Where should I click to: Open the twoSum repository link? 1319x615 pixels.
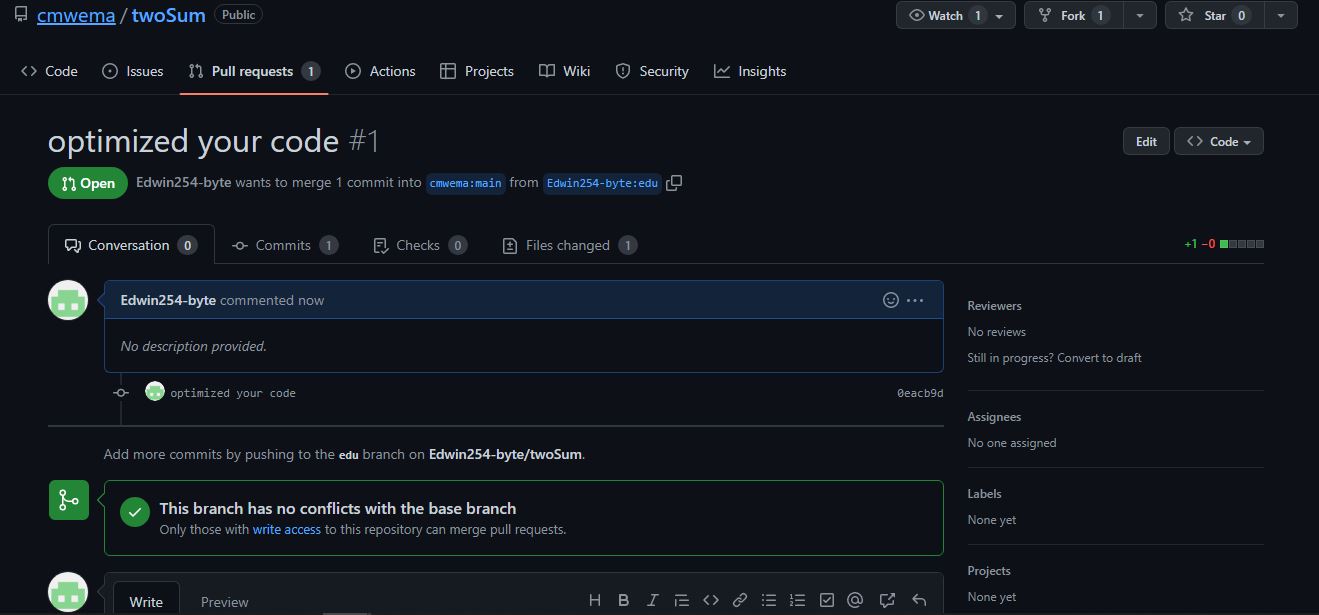click(168, 15)
